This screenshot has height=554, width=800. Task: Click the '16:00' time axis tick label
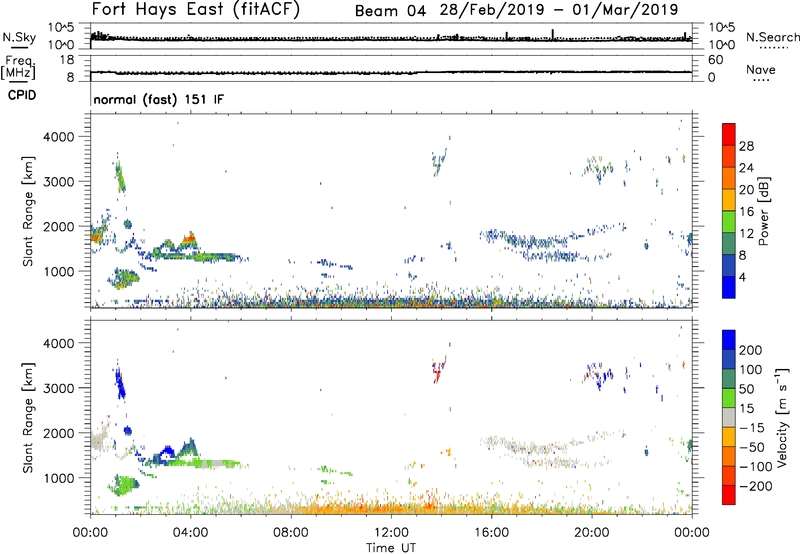(491, 533)
